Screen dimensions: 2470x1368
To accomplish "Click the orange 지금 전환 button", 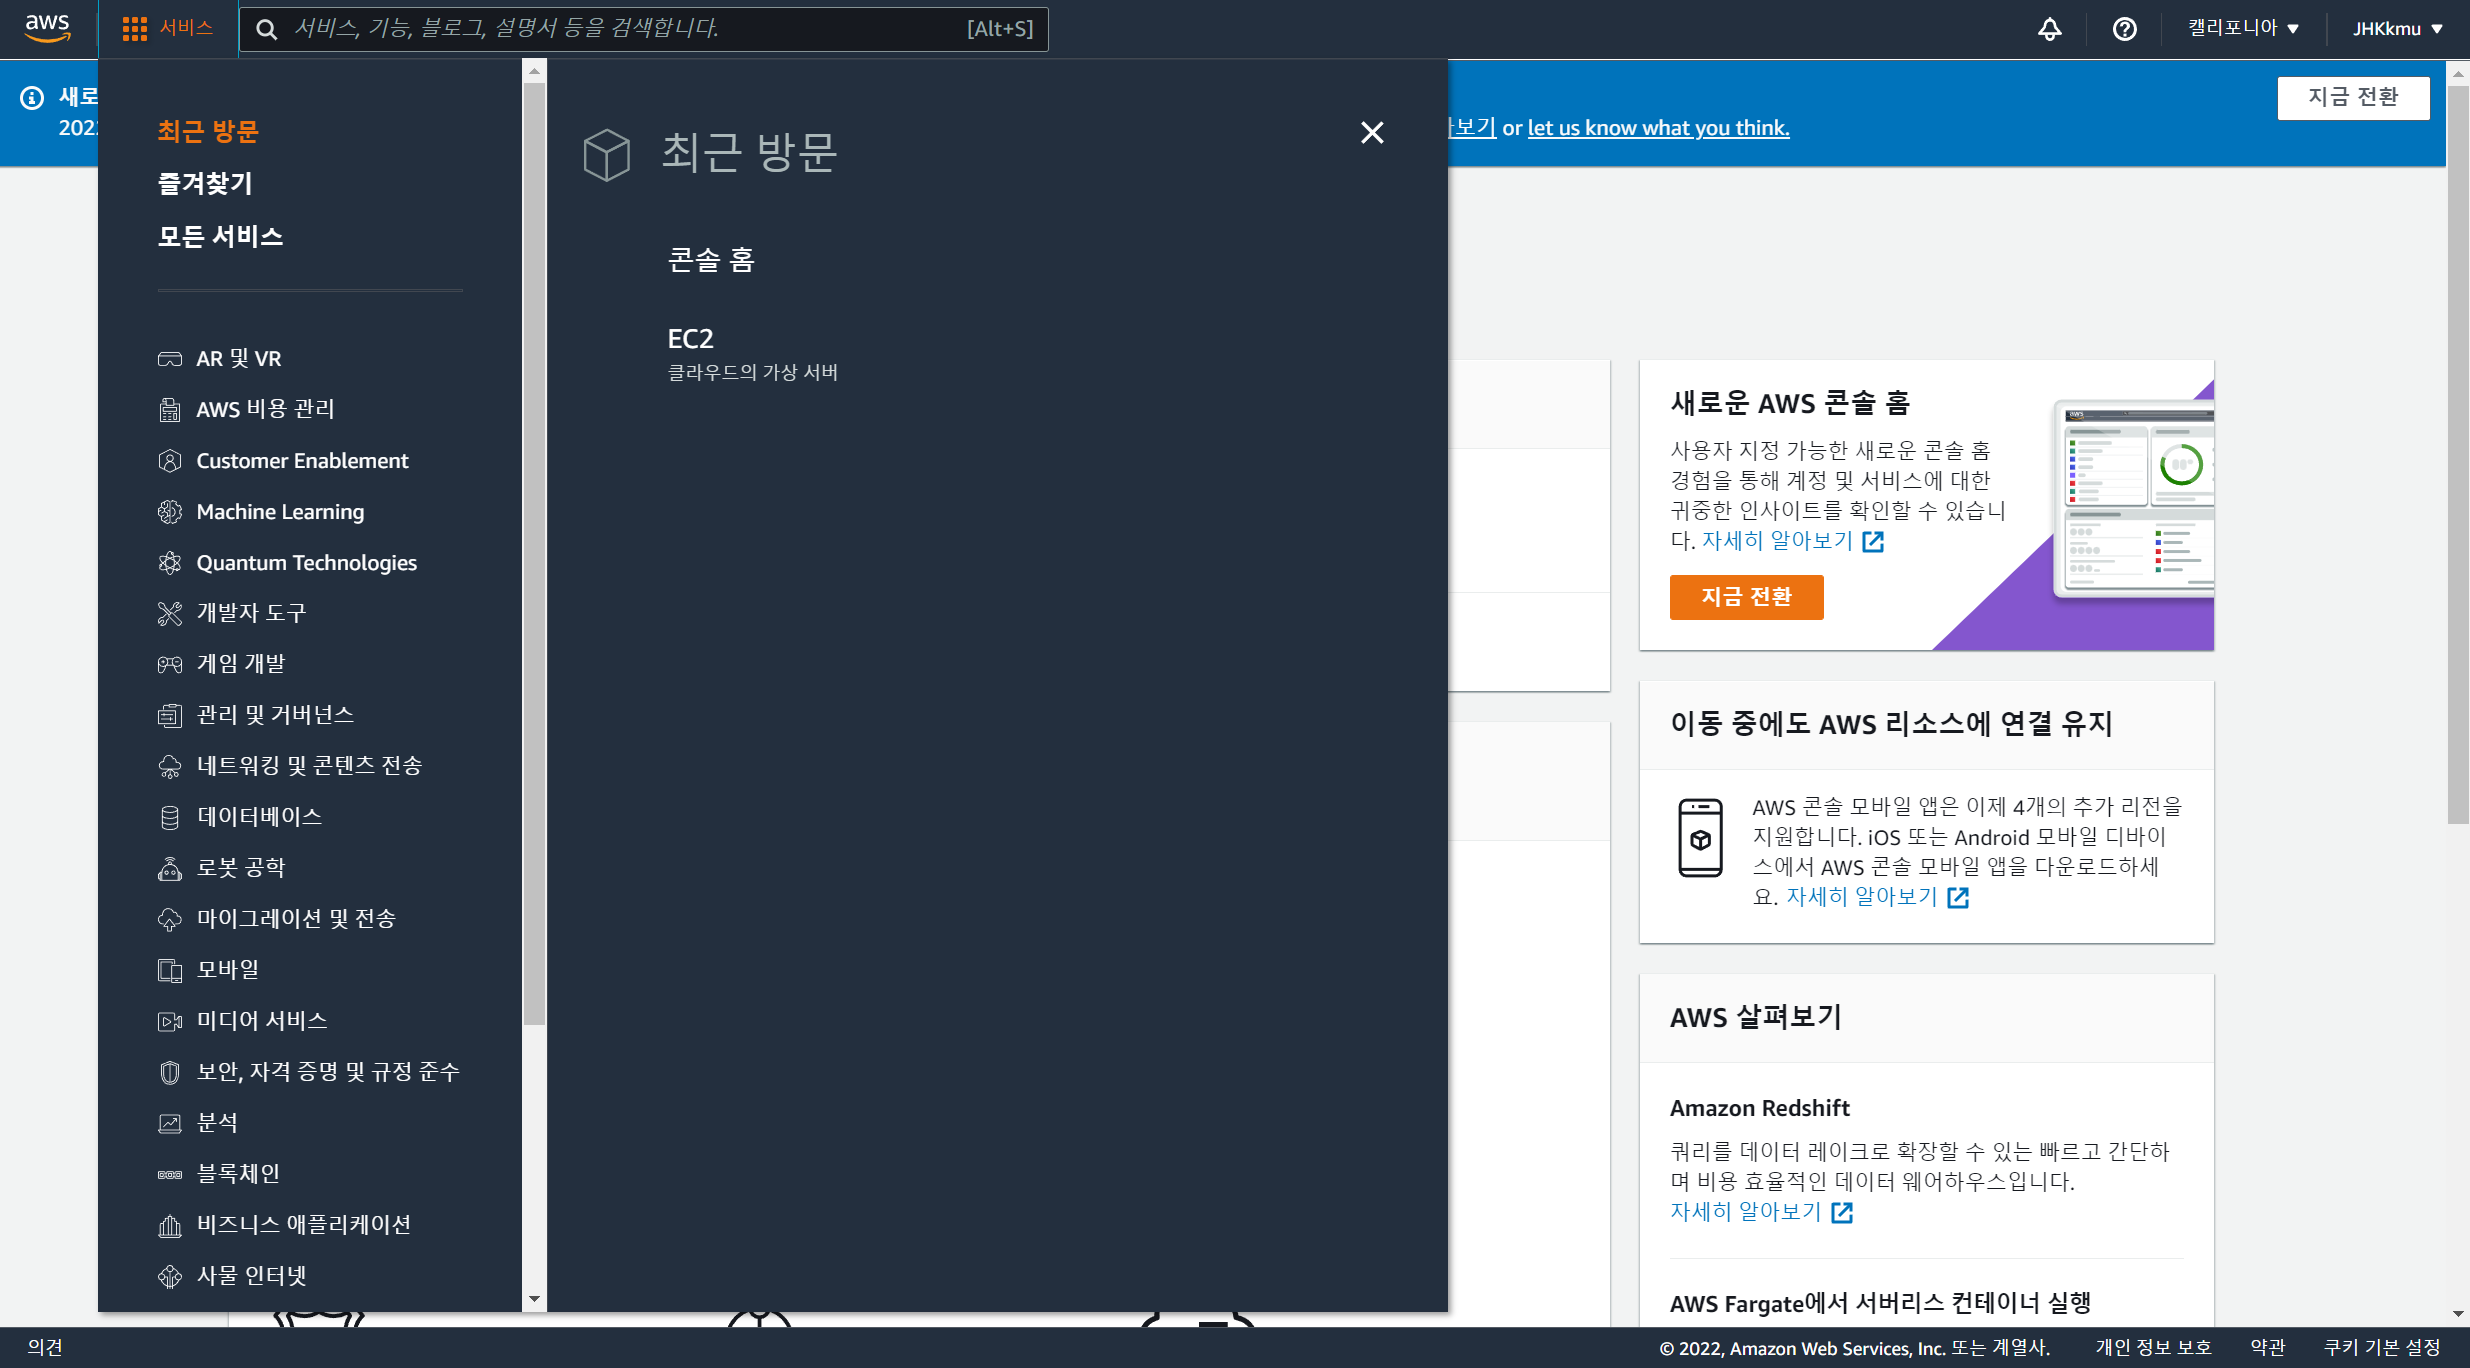I will point(1746,597).
